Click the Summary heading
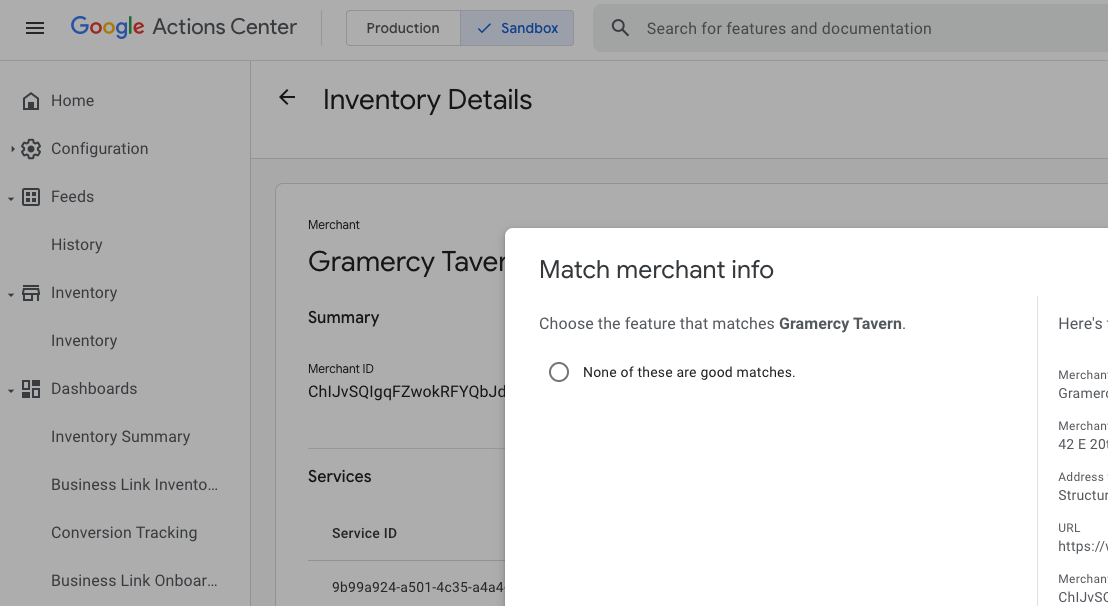The width and height of the screenshot is (1108, 606). click(x=343, y=318)
